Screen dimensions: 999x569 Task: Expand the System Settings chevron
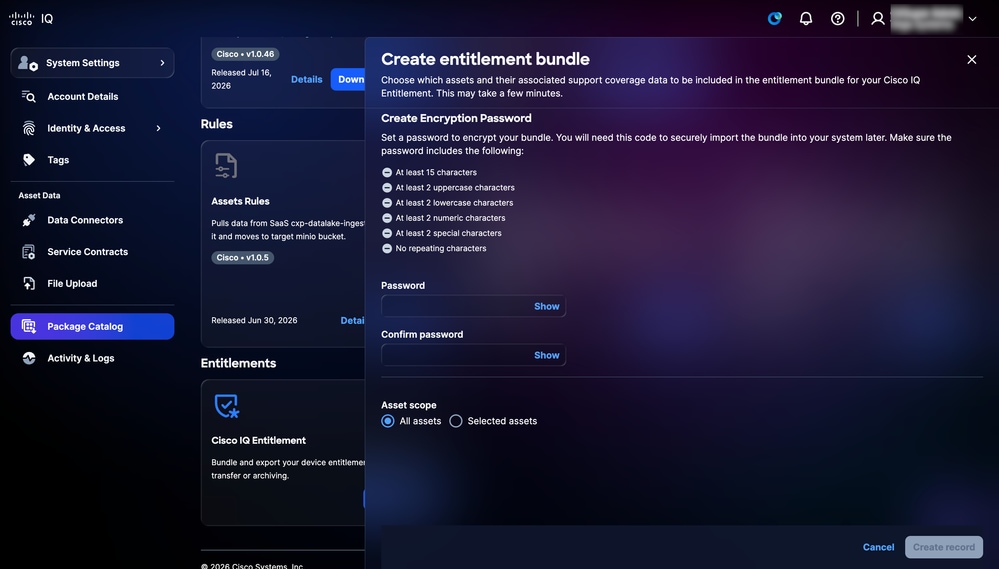coord(162,62)
